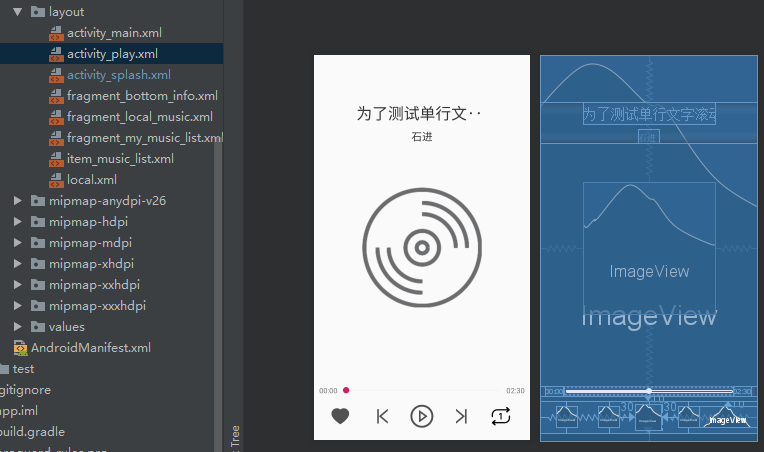Viewport: 764px width, 452px height.
Task: Click the activity_main.xml file icon
Action: pos(57,33)
